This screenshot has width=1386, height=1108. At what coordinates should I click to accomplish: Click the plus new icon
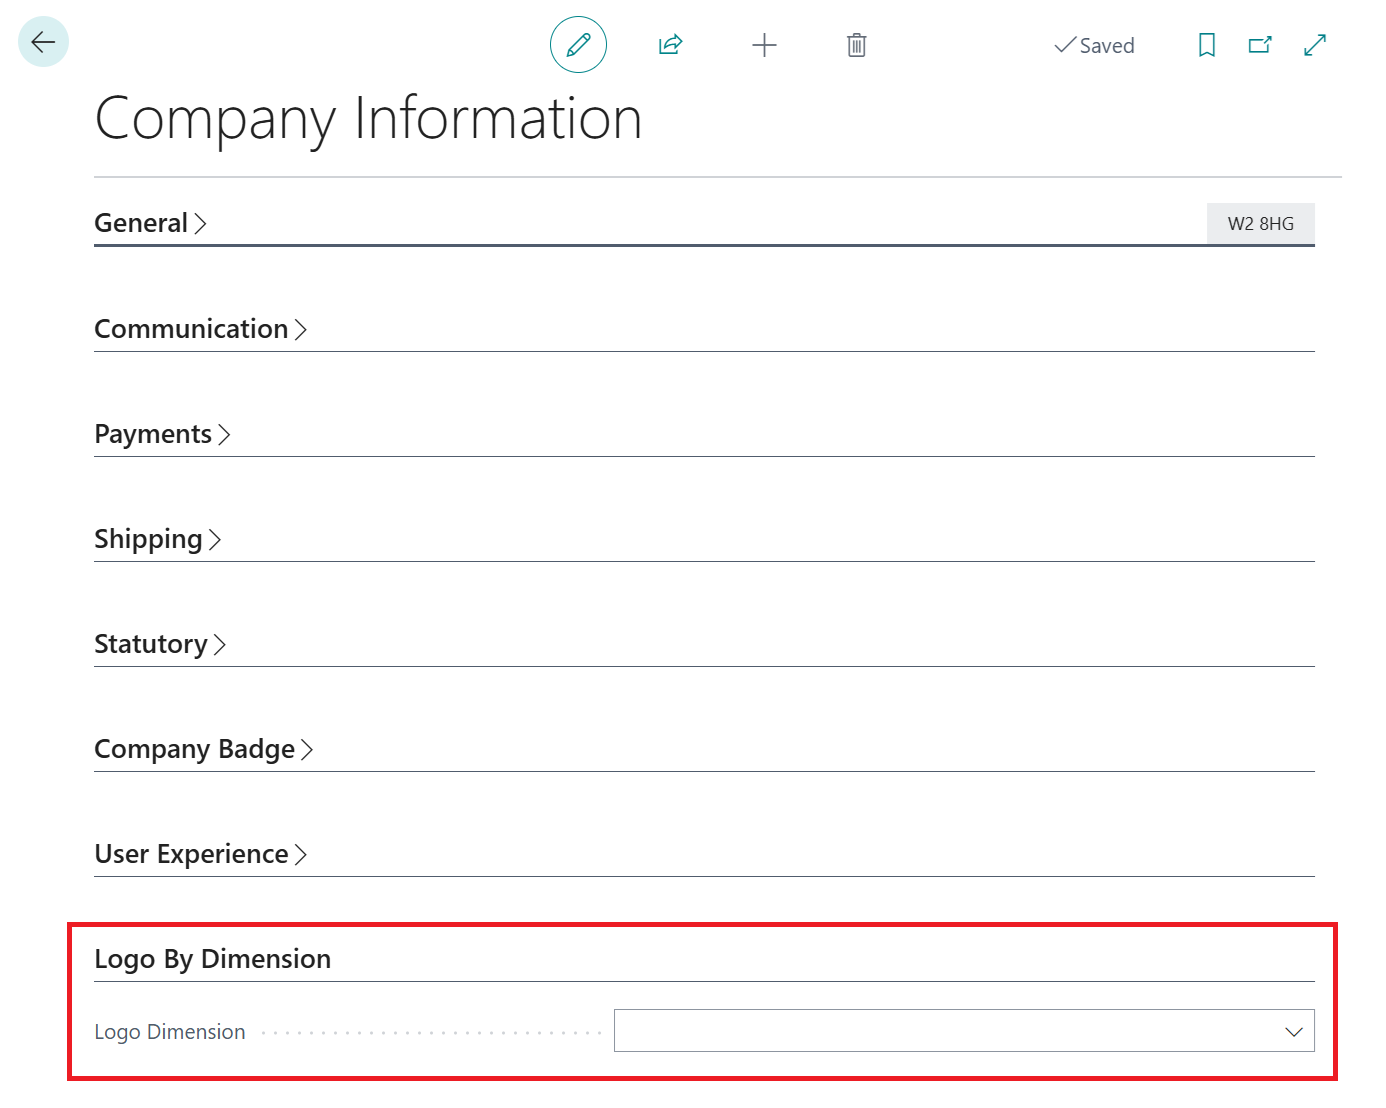pos(764,45)
